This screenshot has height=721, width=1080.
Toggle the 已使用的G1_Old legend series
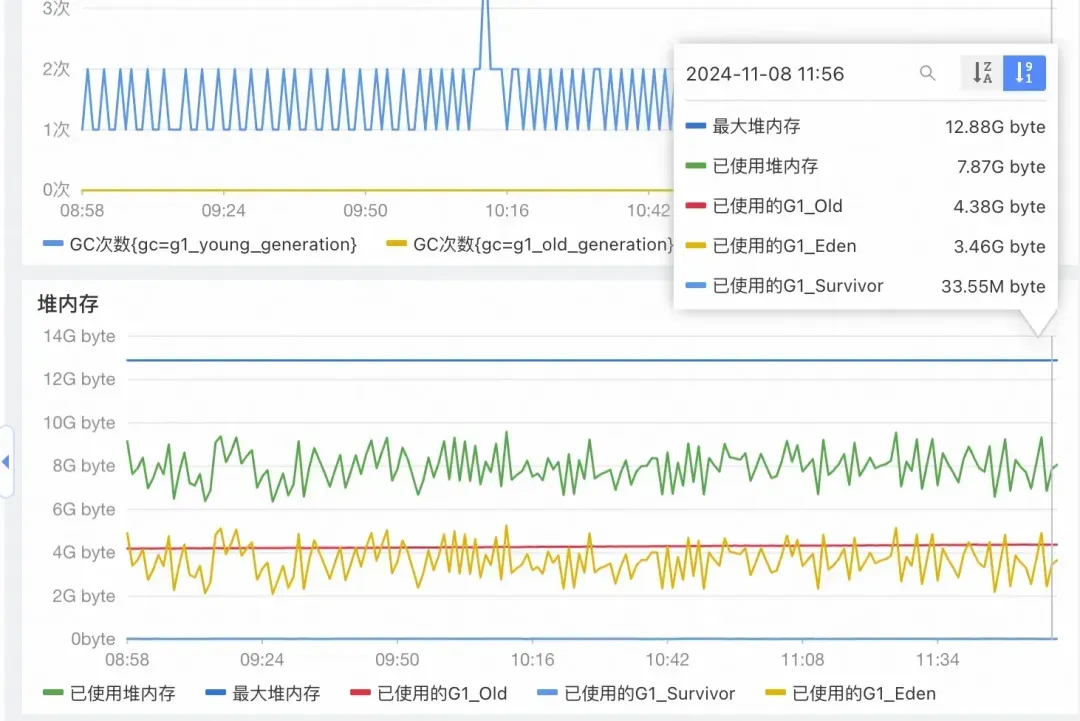point(428,693)
